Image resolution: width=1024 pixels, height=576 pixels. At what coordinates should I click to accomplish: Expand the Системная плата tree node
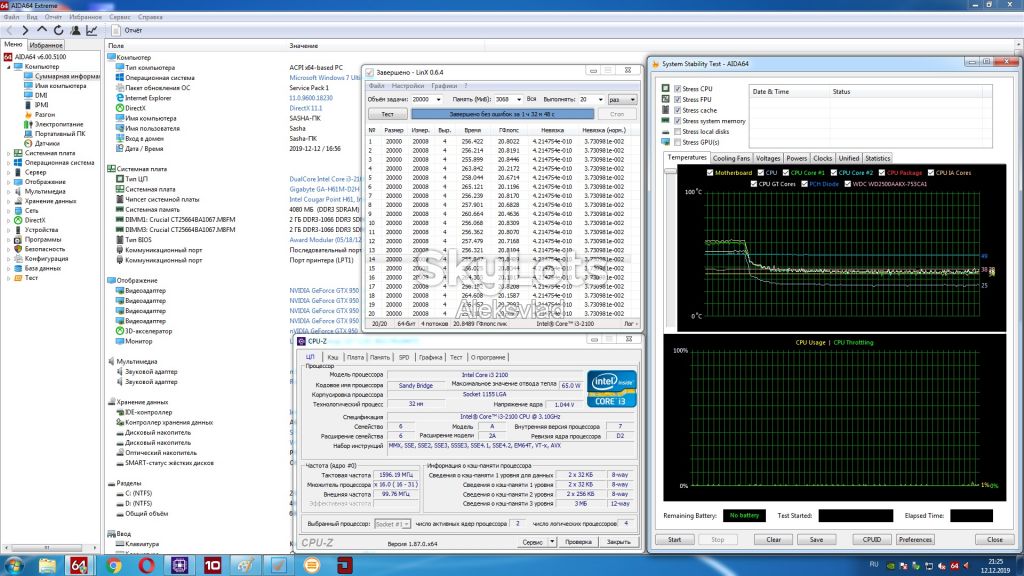tap(8, 153)
